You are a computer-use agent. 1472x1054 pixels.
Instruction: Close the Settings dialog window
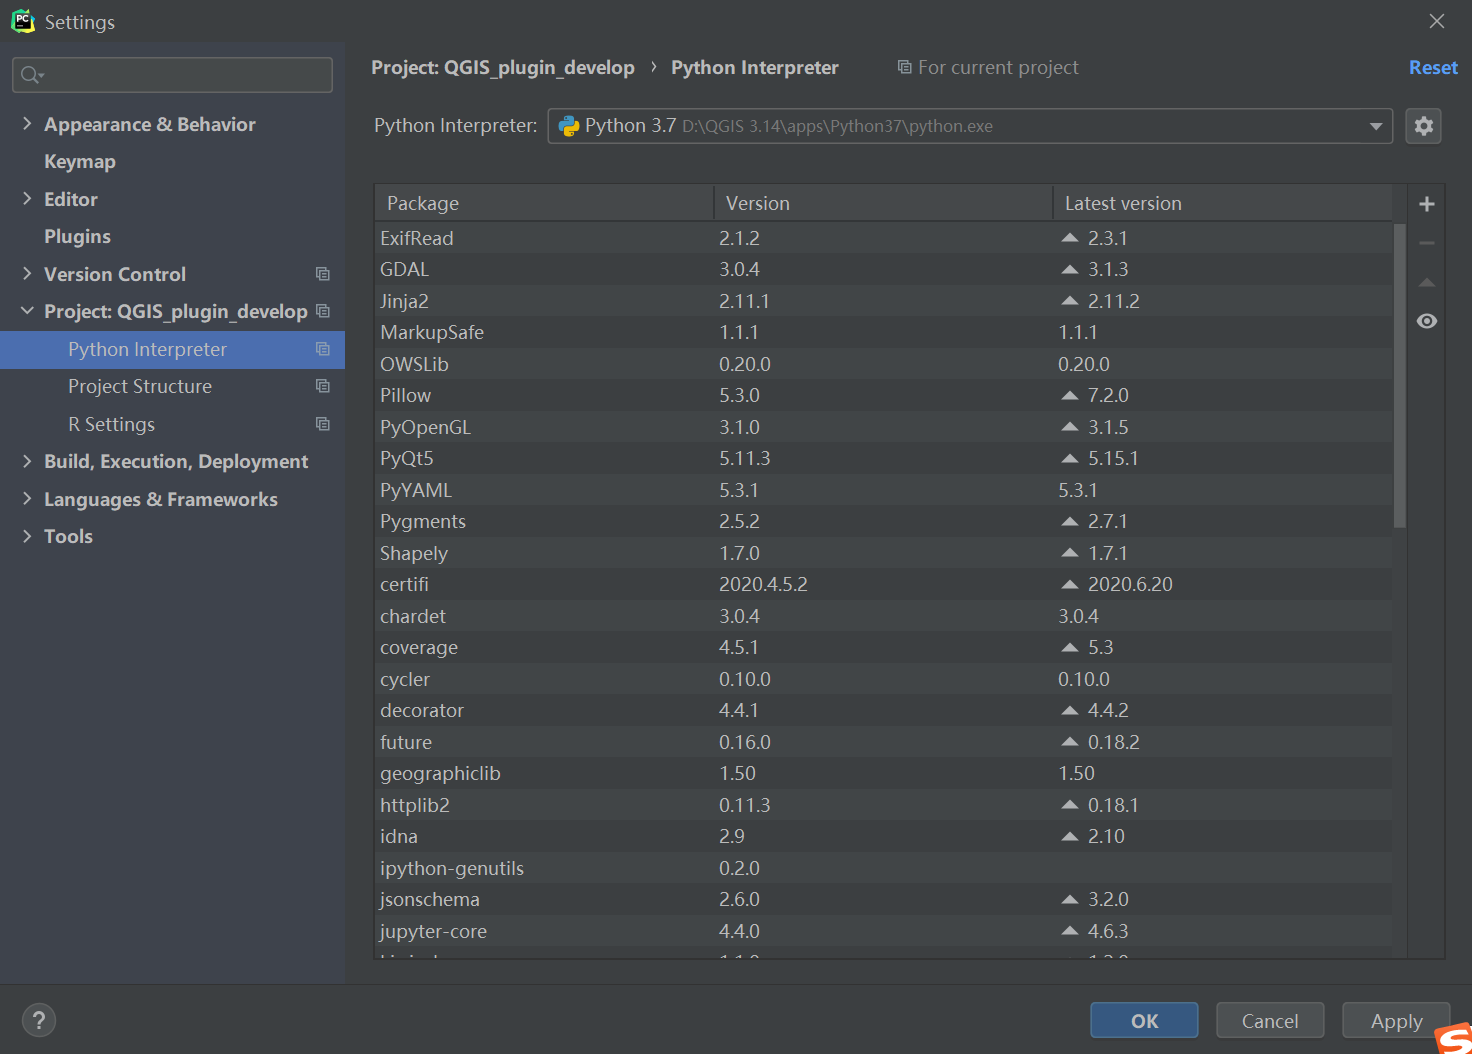[x=1437, y=21]
